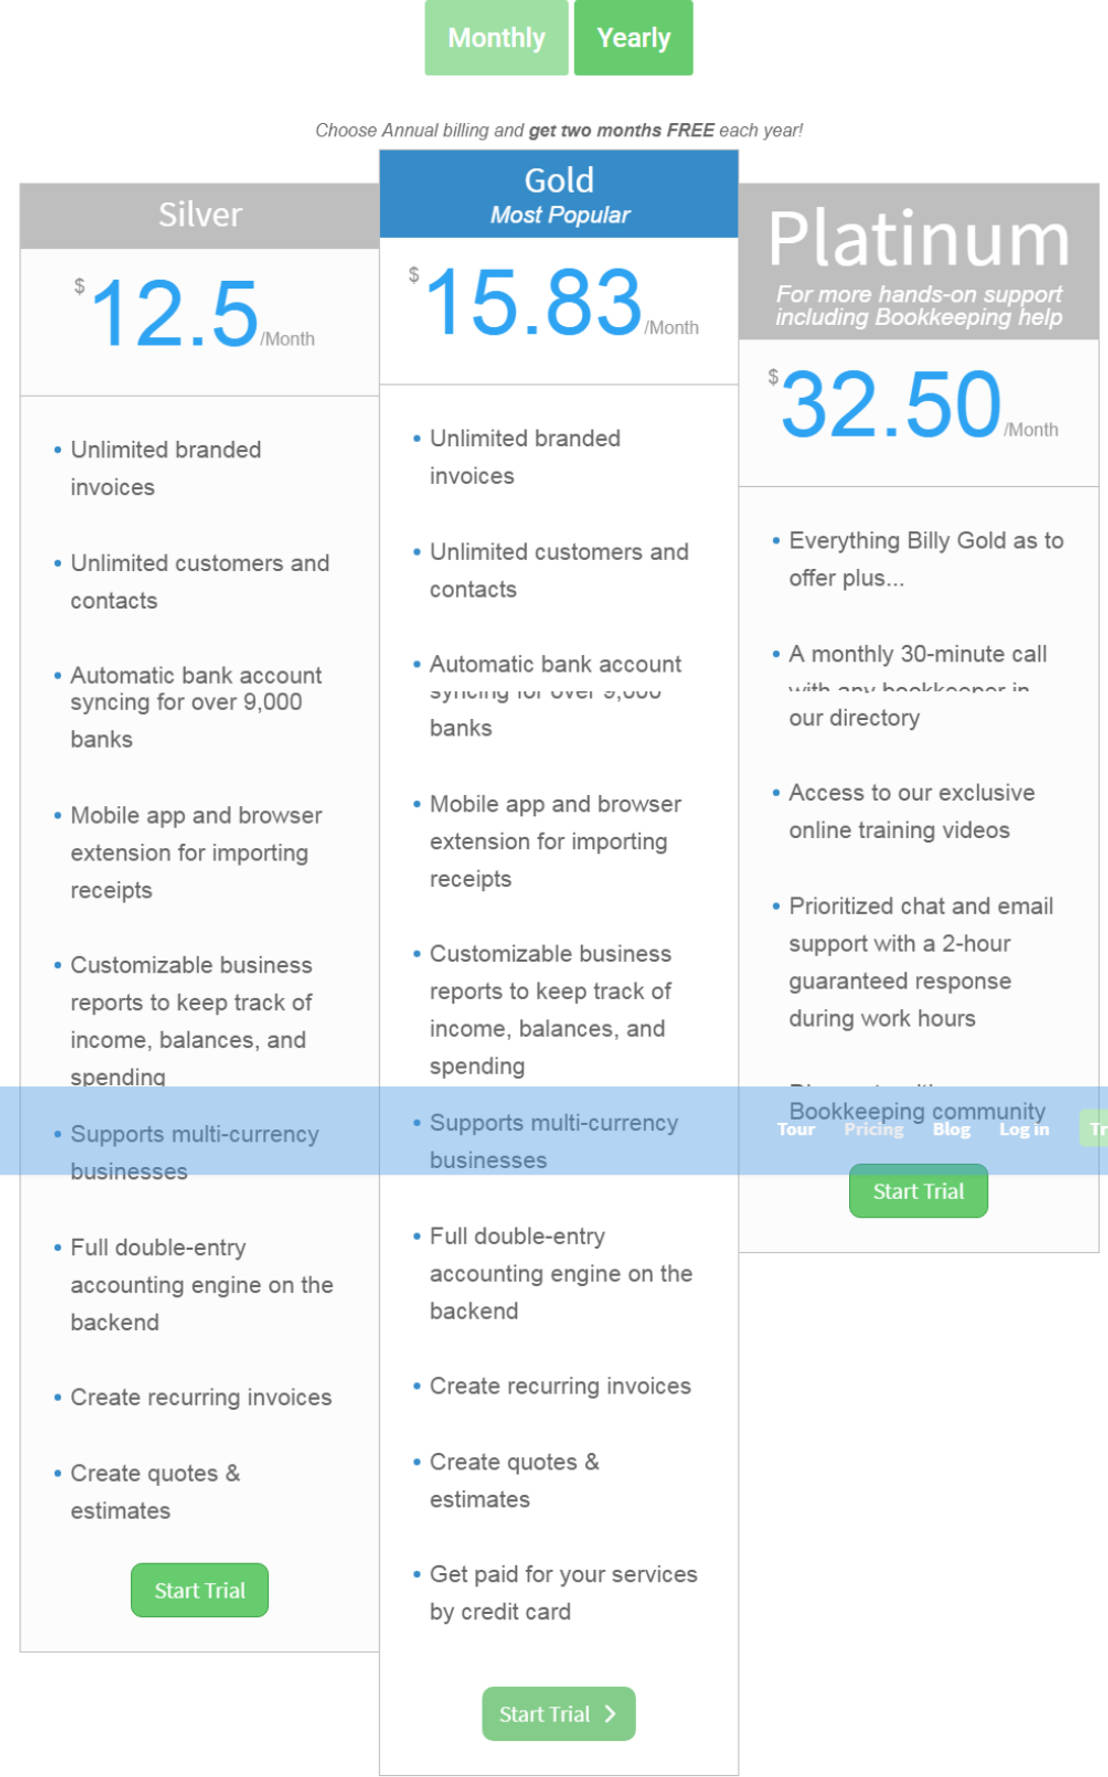Open the Tour navigation link
This screenshot has height=1777, width=1108.
tap(796, 1129)
